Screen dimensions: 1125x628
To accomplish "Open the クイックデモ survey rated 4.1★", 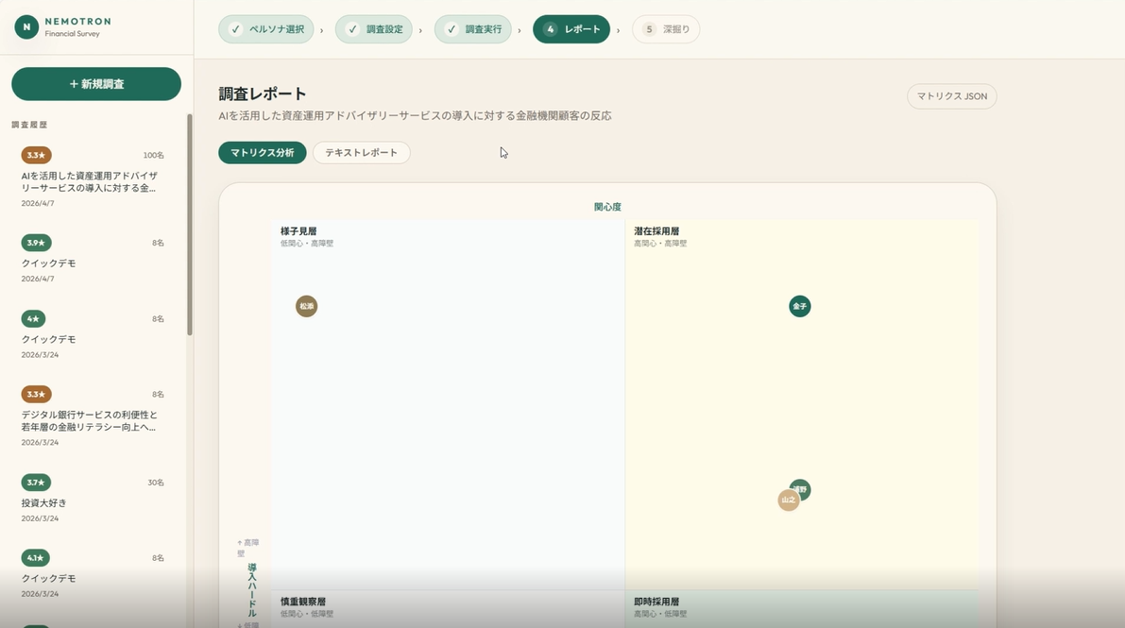I will [93, 575].
